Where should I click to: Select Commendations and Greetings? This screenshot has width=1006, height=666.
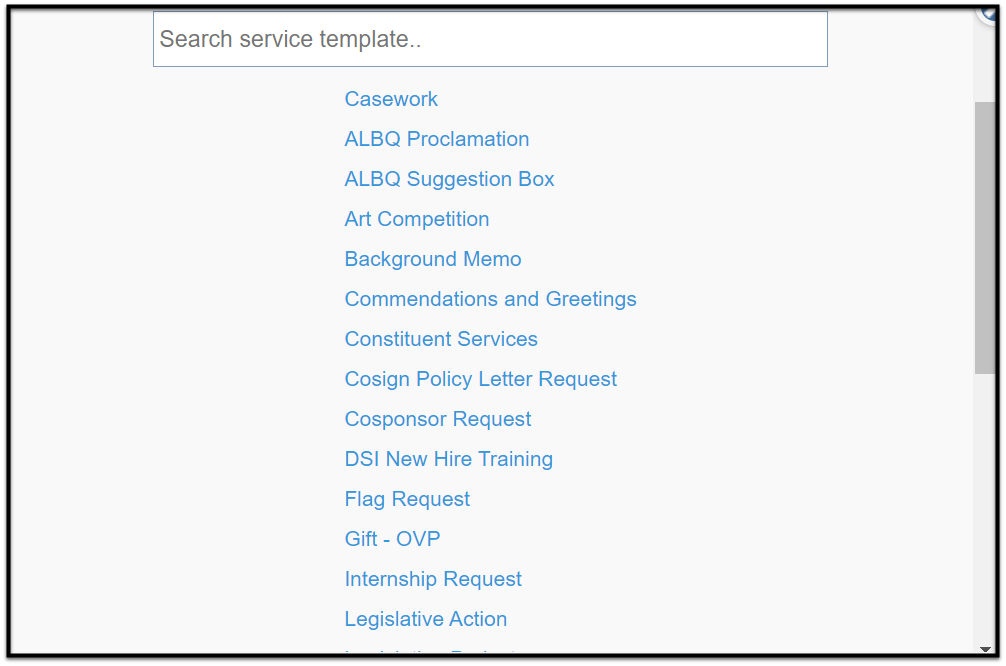pyautogui.click(x=490, y=299)
